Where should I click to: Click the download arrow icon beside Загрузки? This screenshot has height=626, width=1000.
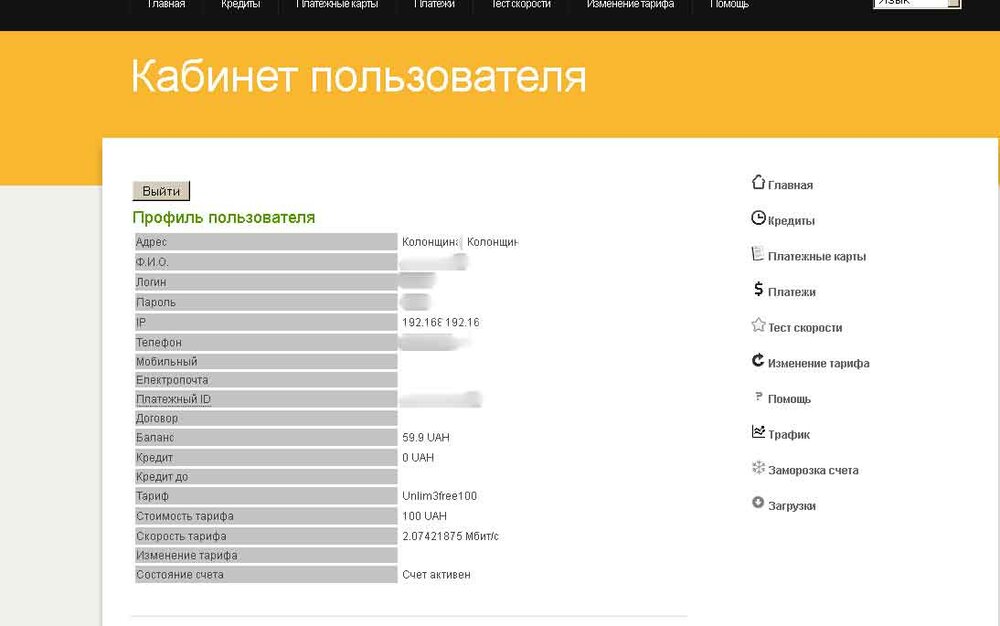tap(758, 503)
